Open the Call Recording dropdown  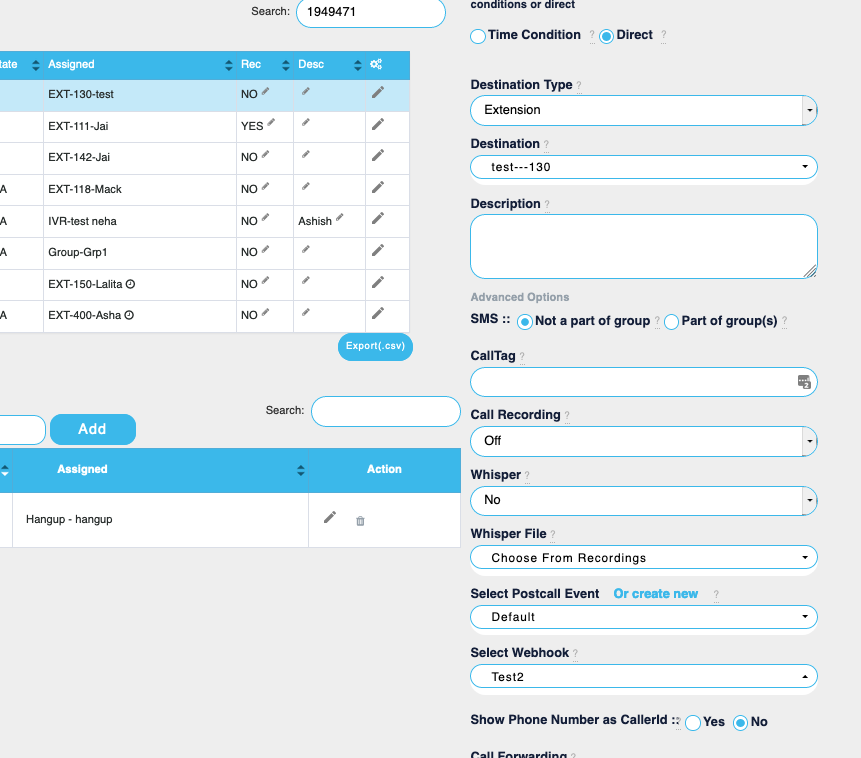point(644,441)
